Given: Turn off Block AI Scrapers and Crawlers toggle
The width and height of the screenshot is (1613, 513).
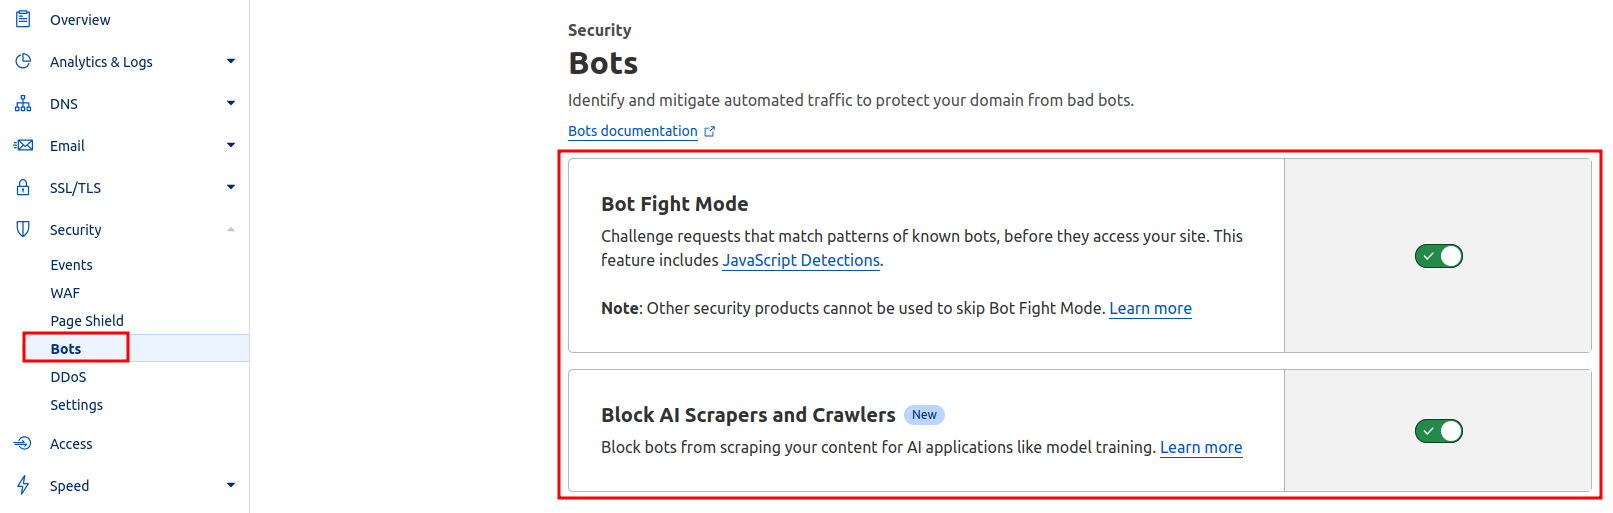Looking at the screenshot, I should tap(1439, 431).
